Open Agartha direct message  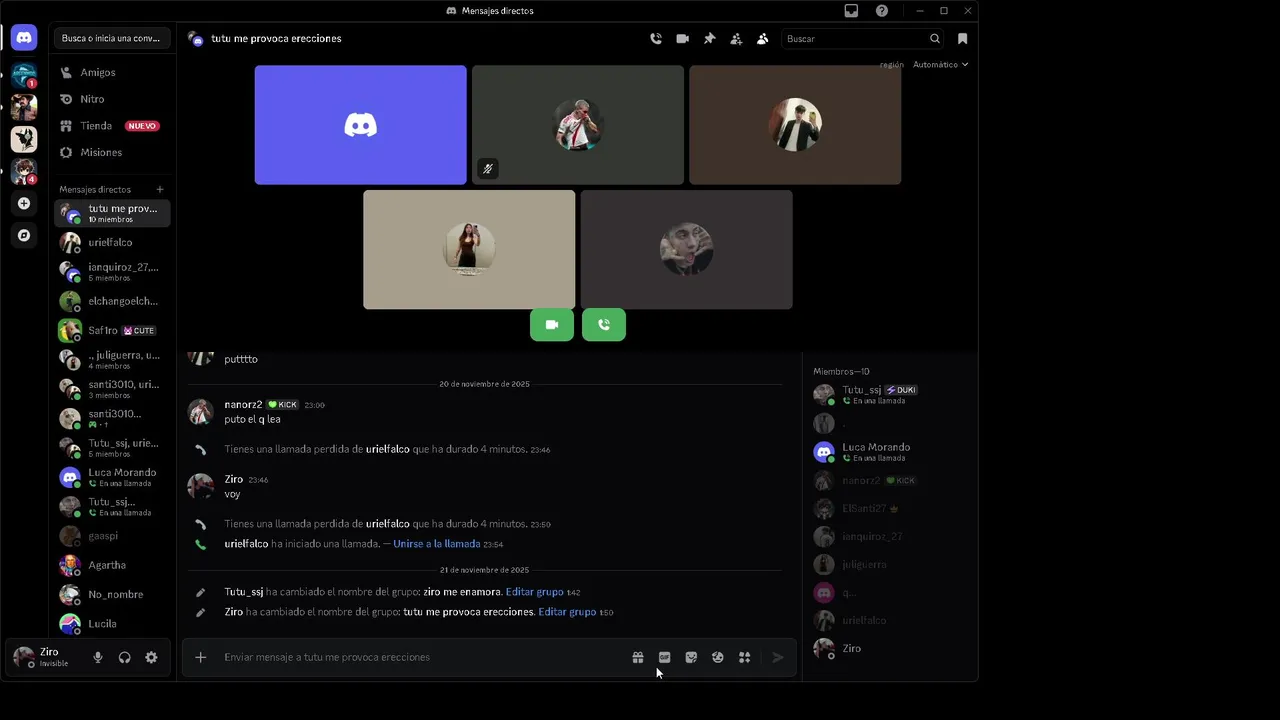(x=112, y=565)
